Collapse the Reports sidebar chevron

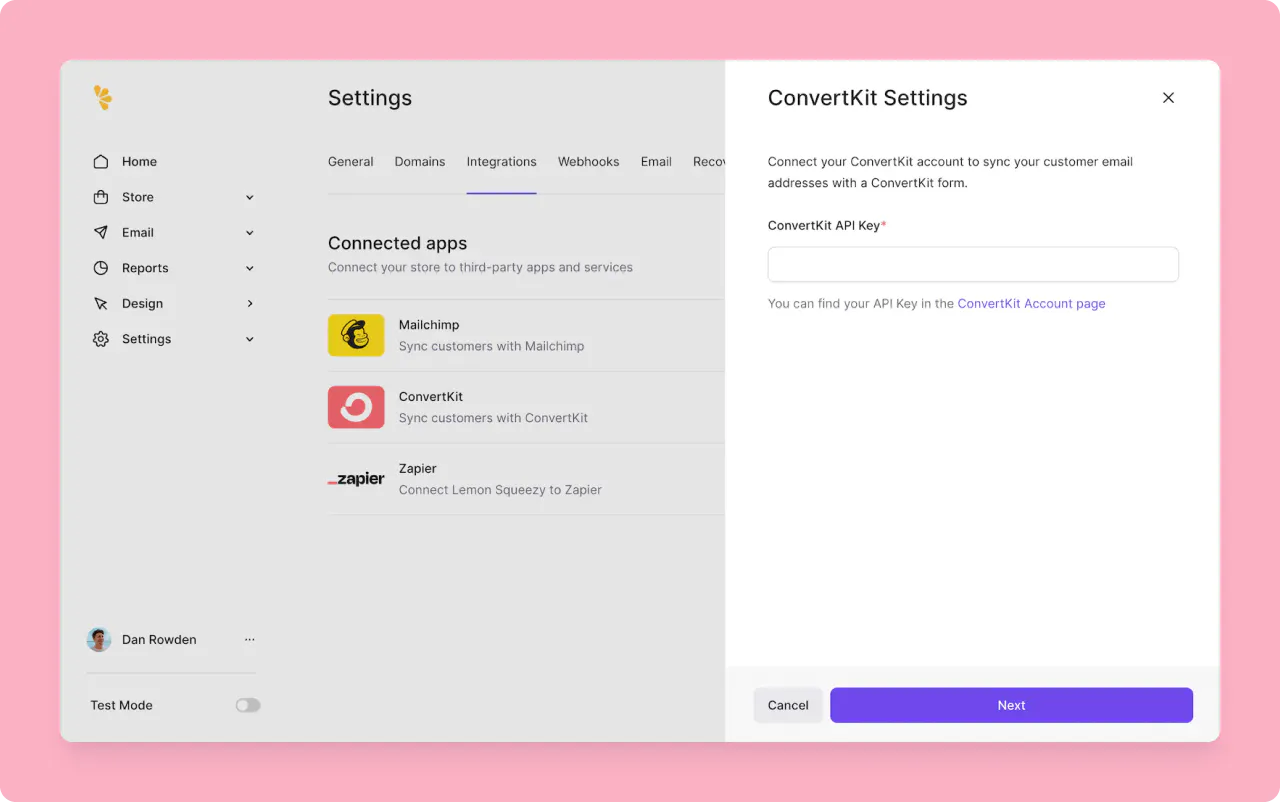tap(249, 268)
